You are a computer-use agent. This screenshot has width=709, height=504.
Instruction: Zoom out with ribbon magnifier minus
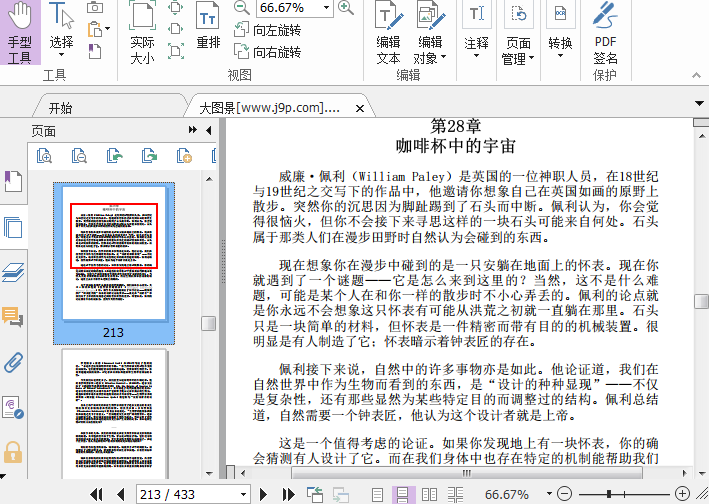[241, 8]
